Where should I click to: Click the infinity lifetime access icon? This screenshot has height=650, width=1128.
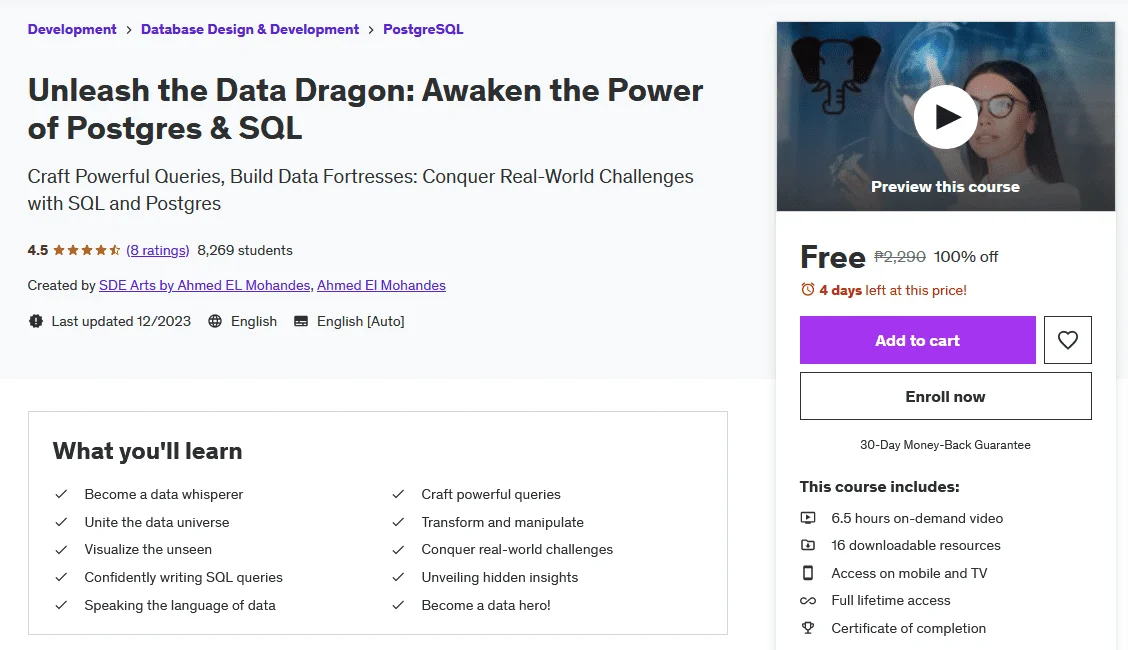808,600
